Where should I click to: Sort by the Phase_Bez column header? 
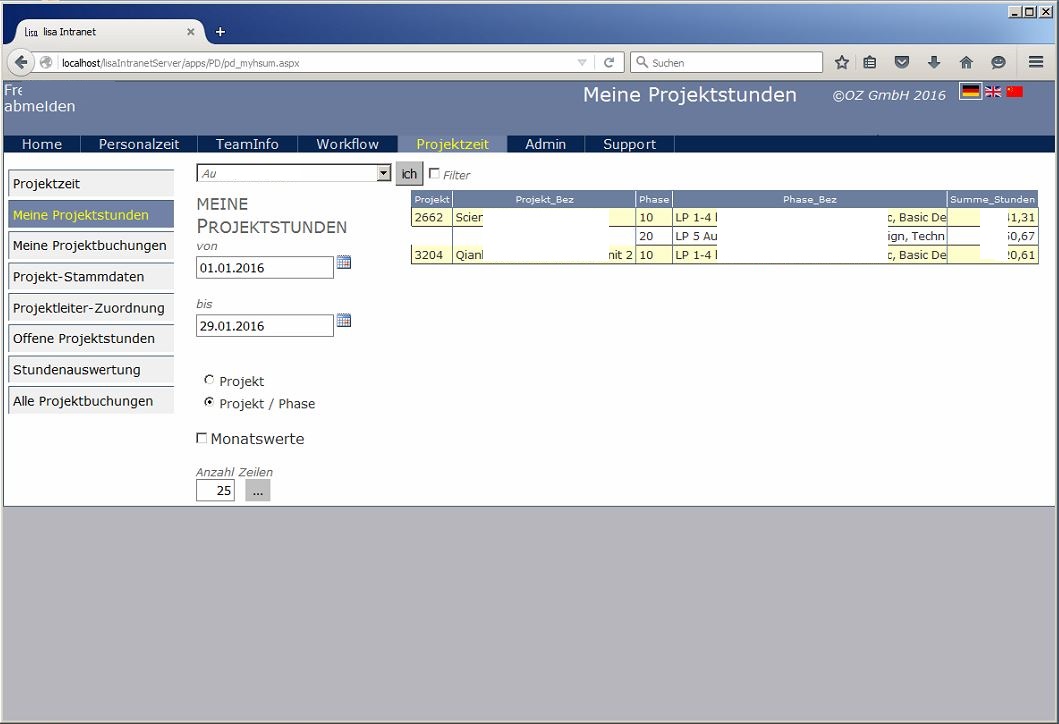coord(810,199)
